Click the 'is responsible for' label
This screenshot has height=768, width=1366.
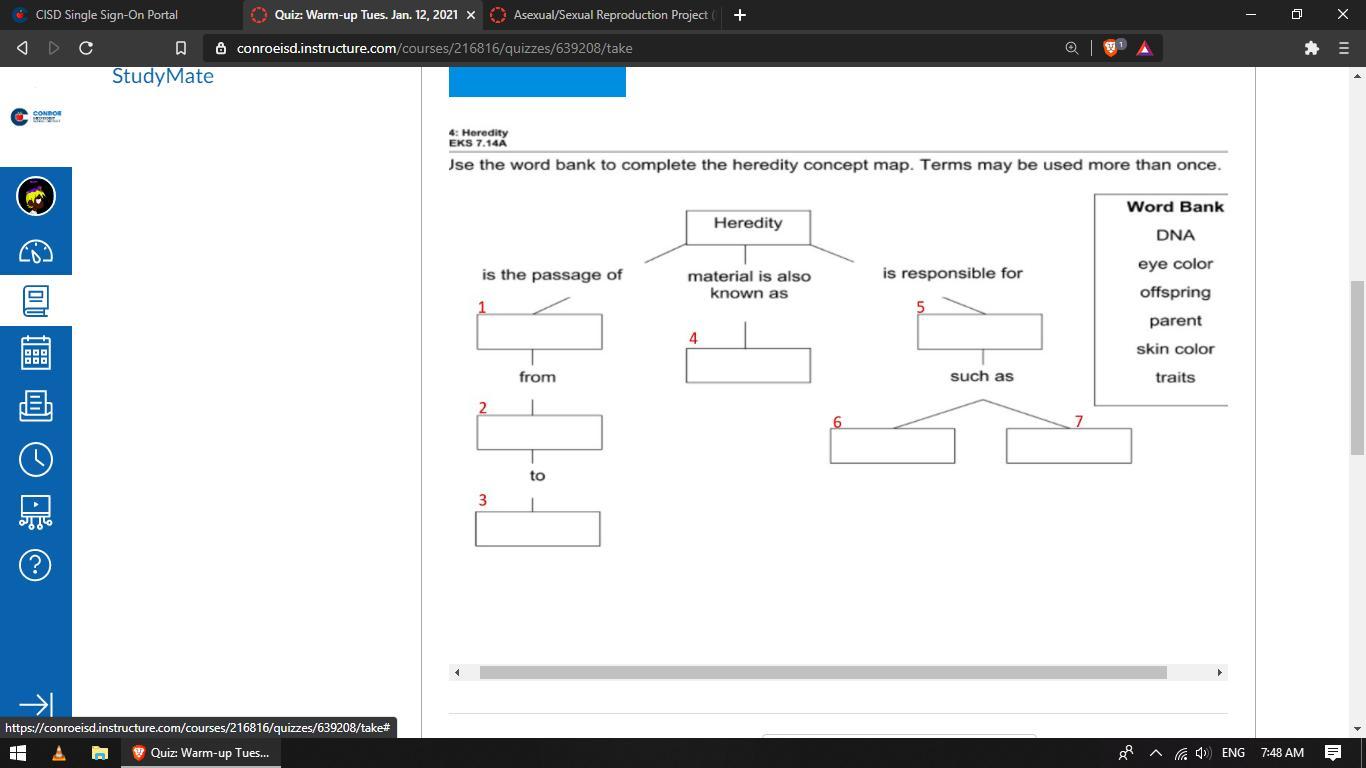(952, 273)
